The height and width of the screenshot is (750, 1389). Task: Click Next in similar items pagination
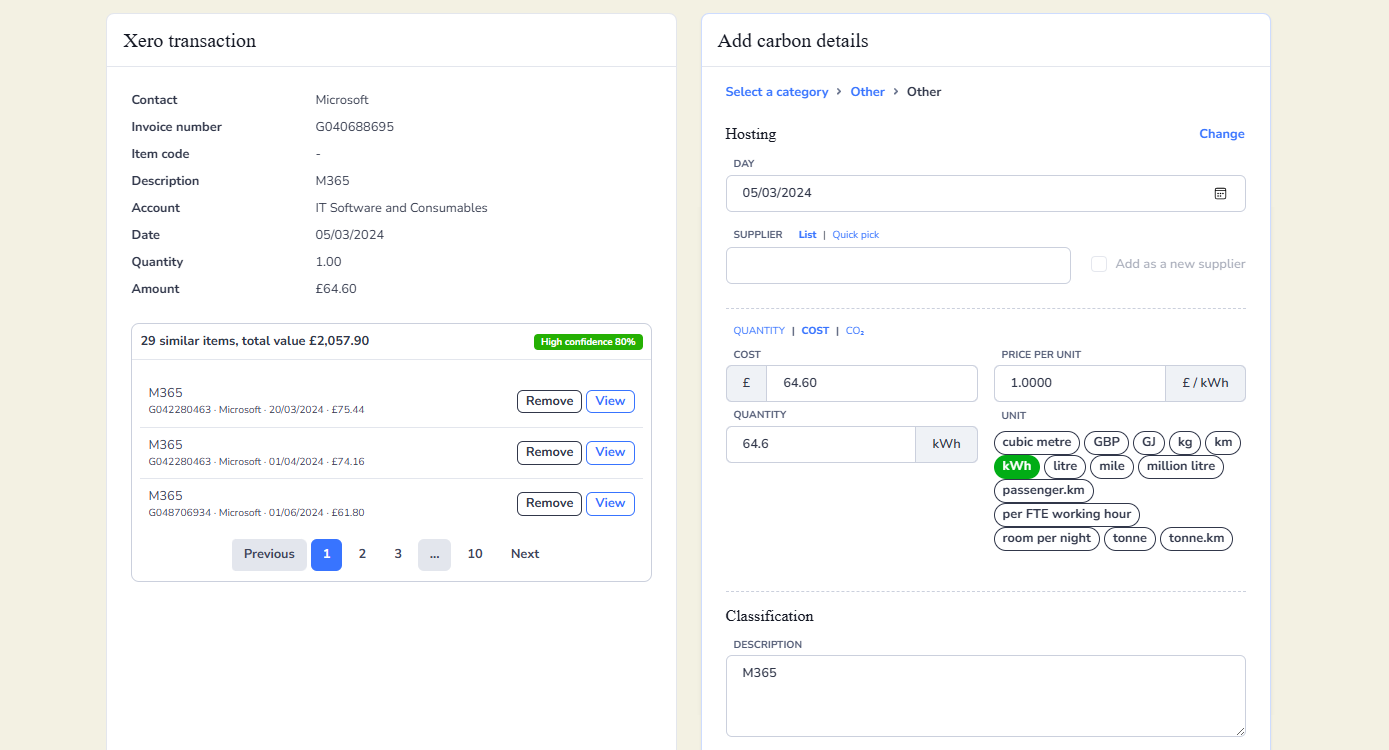[x=525, y=555]
